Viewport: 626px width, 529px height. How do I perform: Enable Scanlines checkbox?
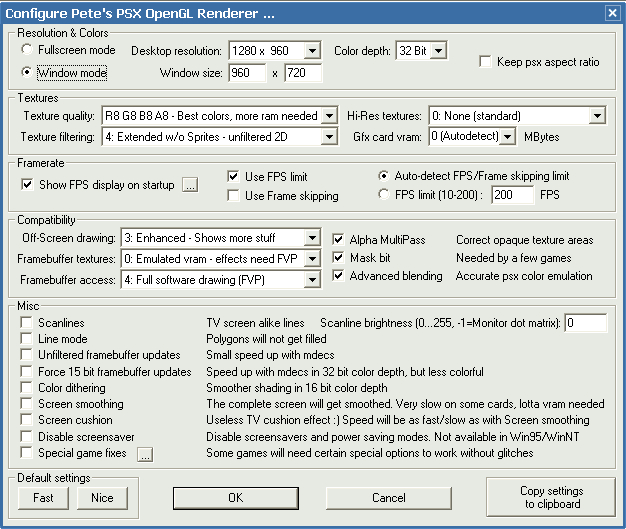pyautogui.click(x=26, y=322)
